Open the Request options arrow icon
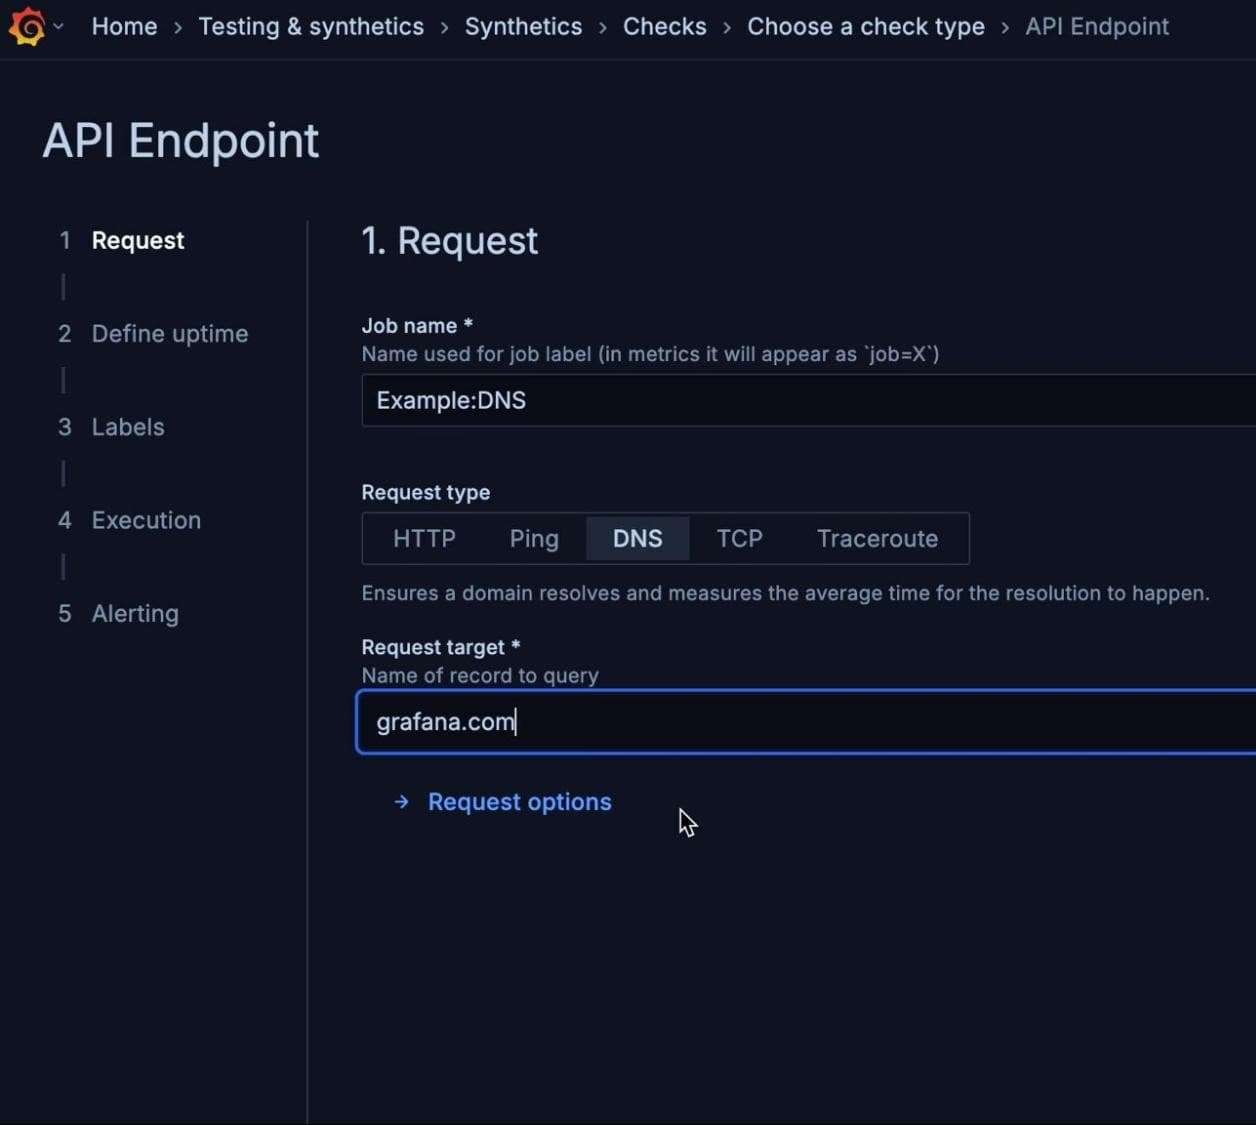 tap(402, 802)
